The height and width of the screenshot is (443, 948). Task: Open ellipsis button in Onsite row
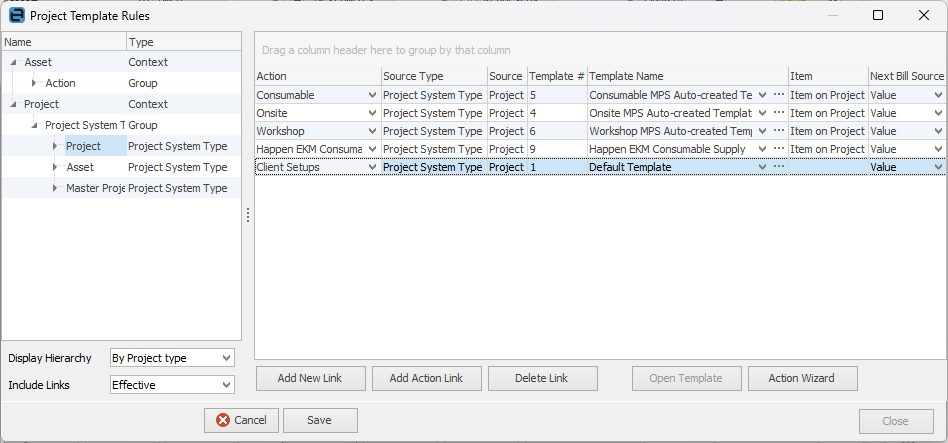(779, 113)
